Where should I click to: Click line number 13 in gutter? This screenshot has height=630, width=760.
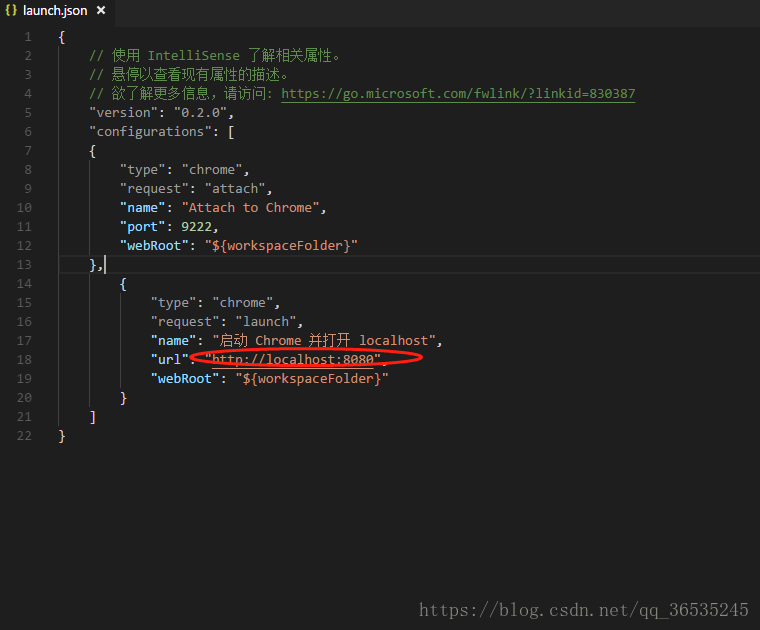click(x=24, y=265)
